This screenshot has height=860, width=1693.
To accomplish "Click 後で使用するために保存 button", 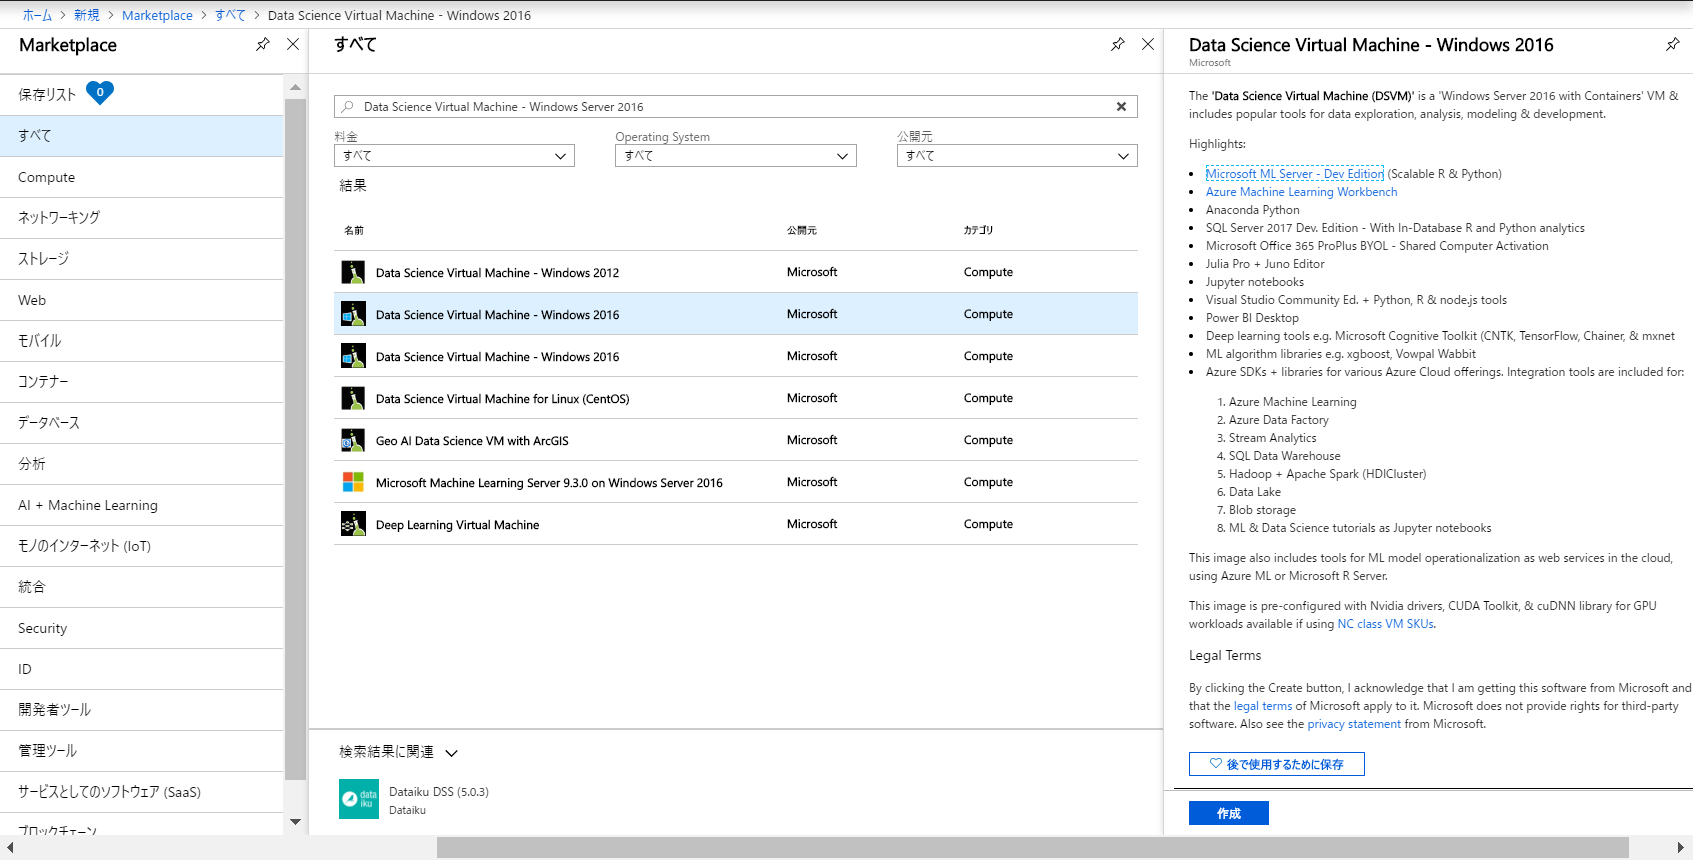I will point(1277,764).
